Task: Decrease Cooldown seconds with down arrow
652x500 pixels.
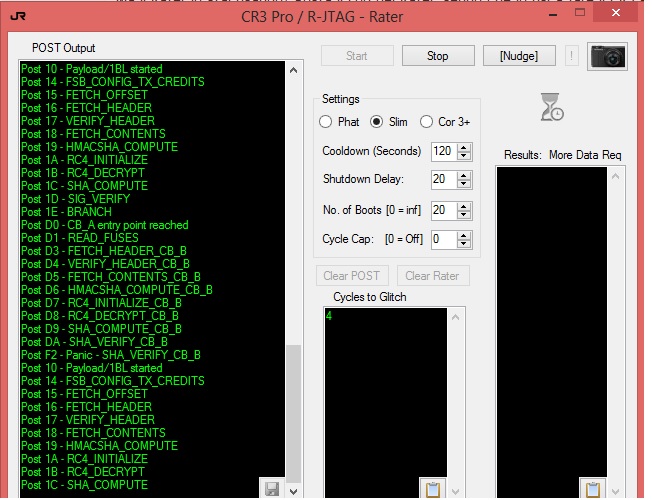Action: click(464, 156)
